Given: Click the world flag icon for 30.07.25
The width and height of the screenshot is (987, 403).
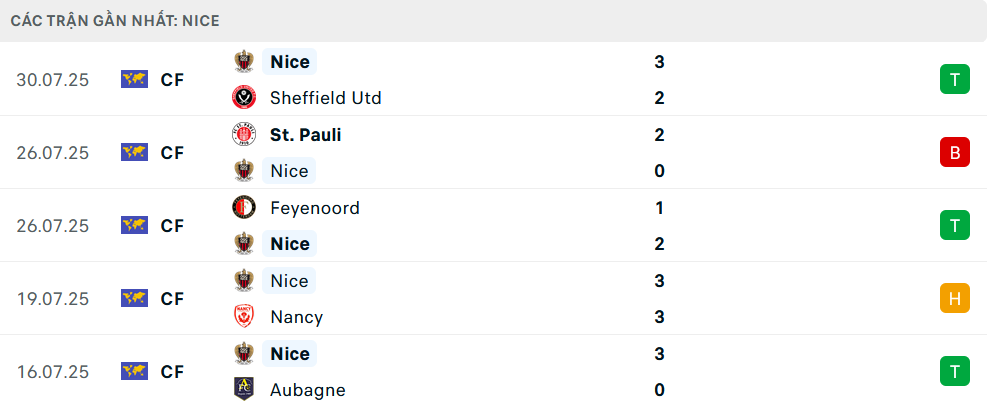Looking at the screenshot, I should pos(134,79).
